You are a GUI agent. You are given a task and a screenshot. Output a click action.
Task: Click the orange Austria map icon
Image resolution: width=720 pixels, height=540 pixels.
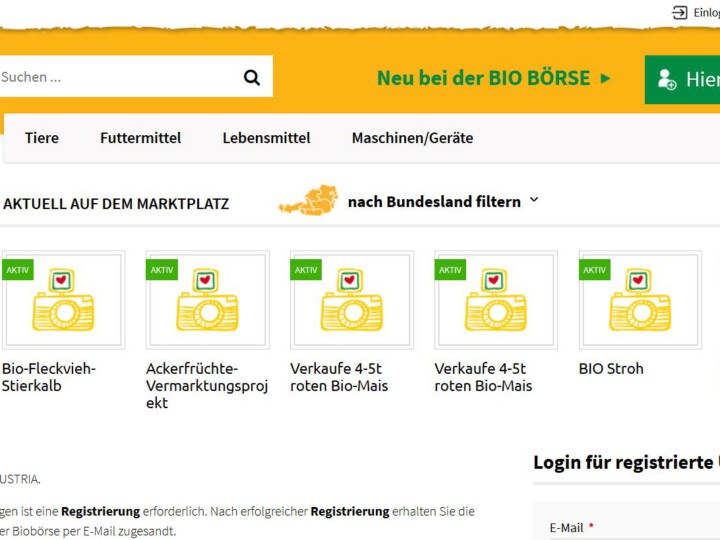308,201
